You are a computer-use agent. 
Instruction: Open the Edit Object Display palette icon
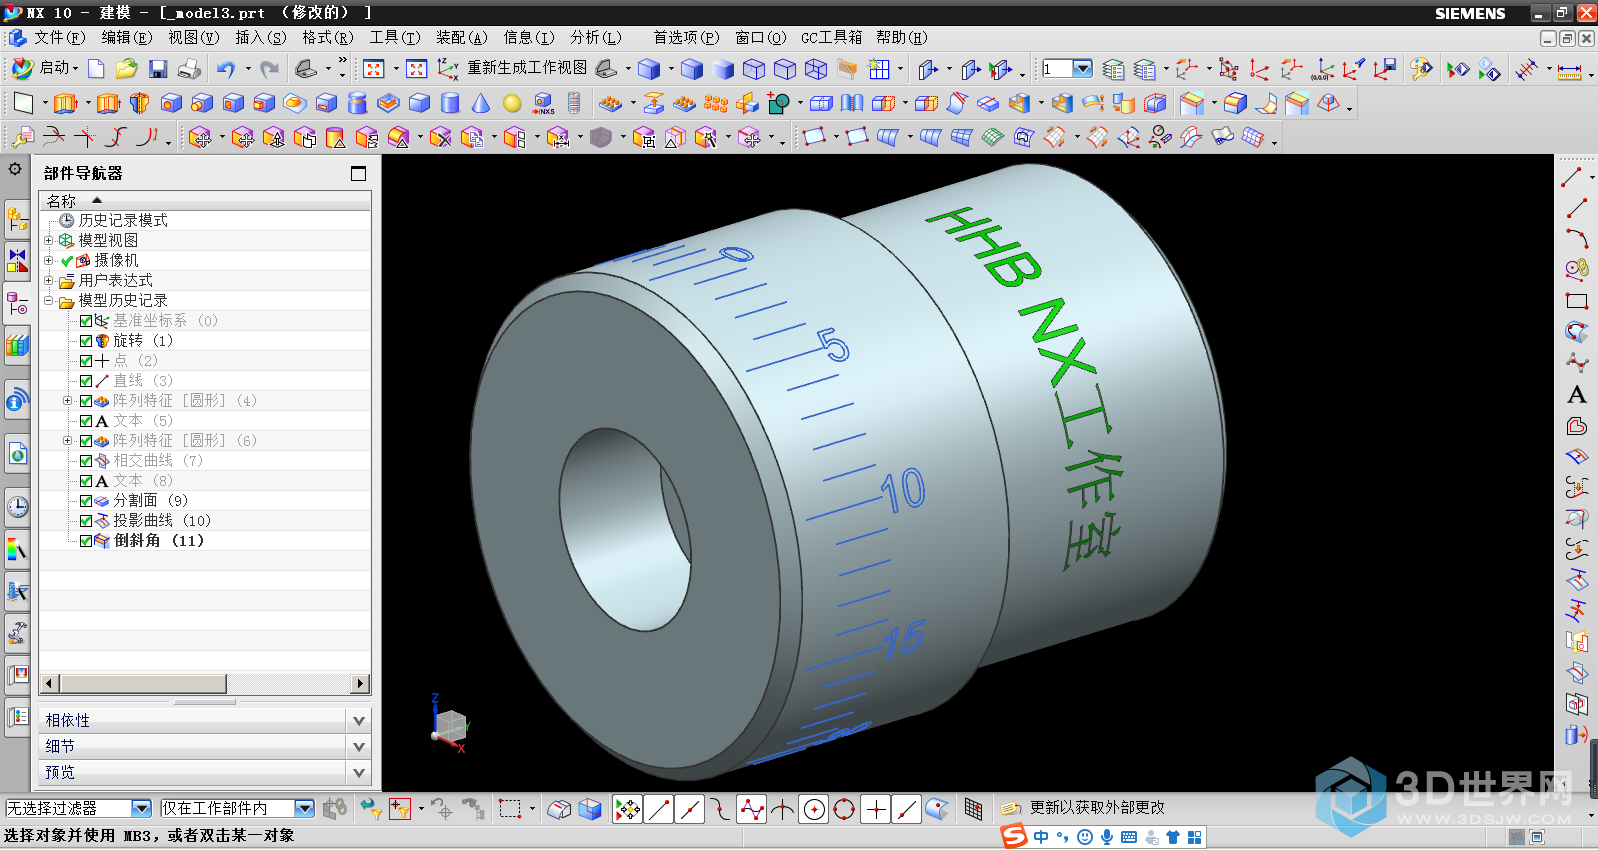(x=1421, y=68)
